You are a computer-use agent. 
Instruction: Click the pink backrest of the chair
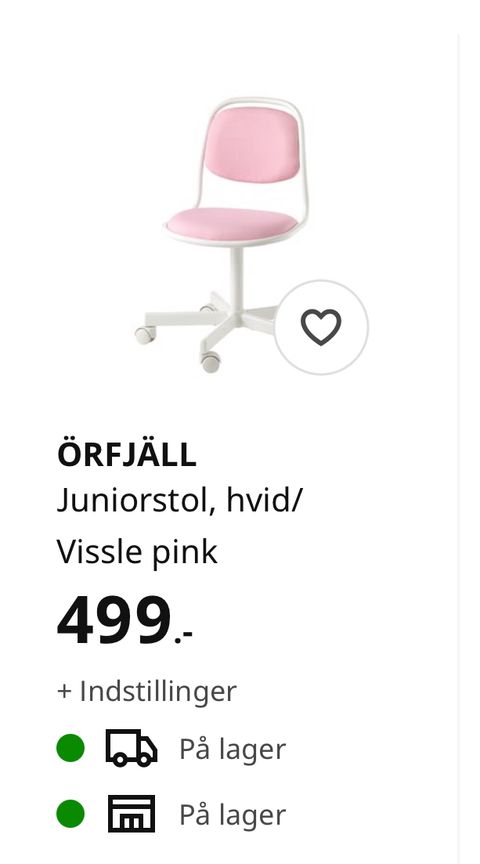tap(252, 144)
